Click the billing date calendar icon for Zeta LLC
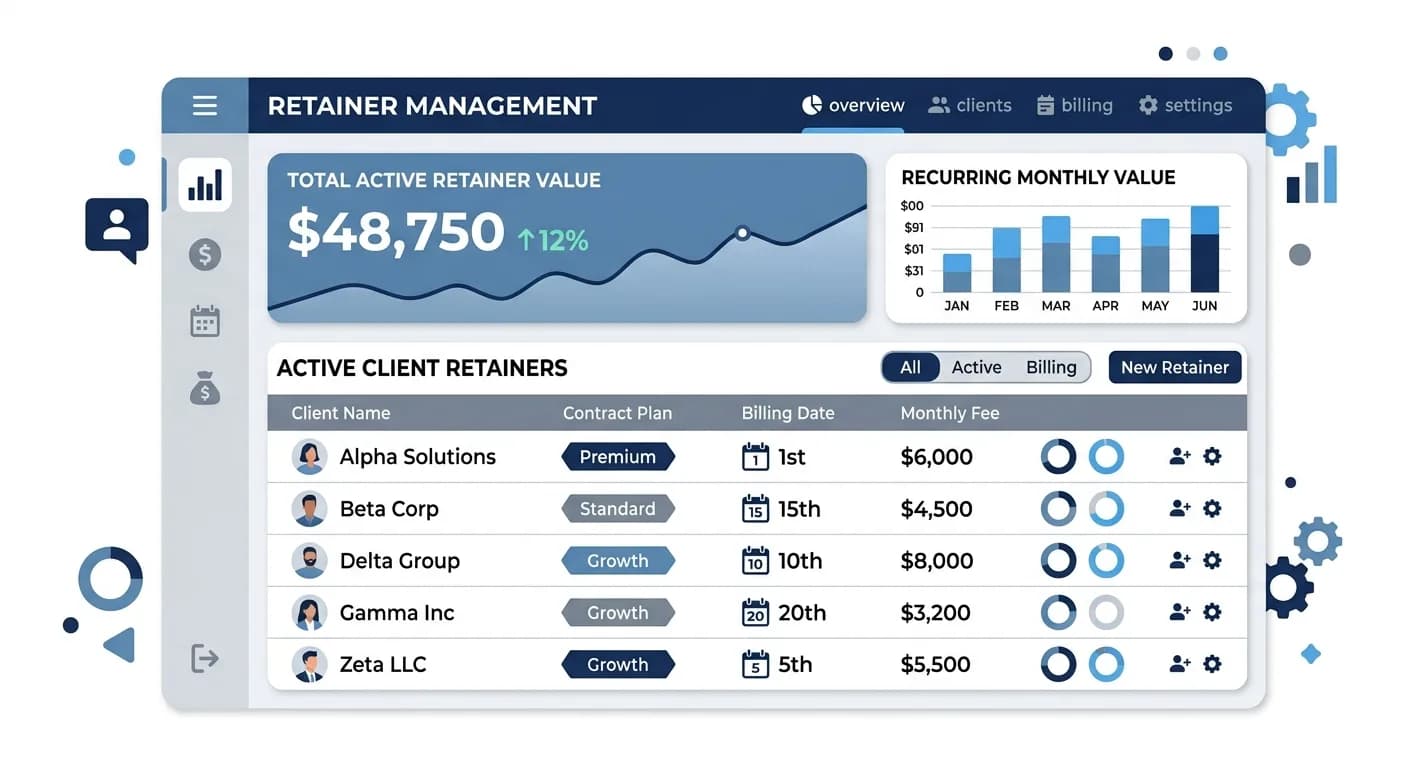This screenshot has height=768, width=1408. click(755, 664)
